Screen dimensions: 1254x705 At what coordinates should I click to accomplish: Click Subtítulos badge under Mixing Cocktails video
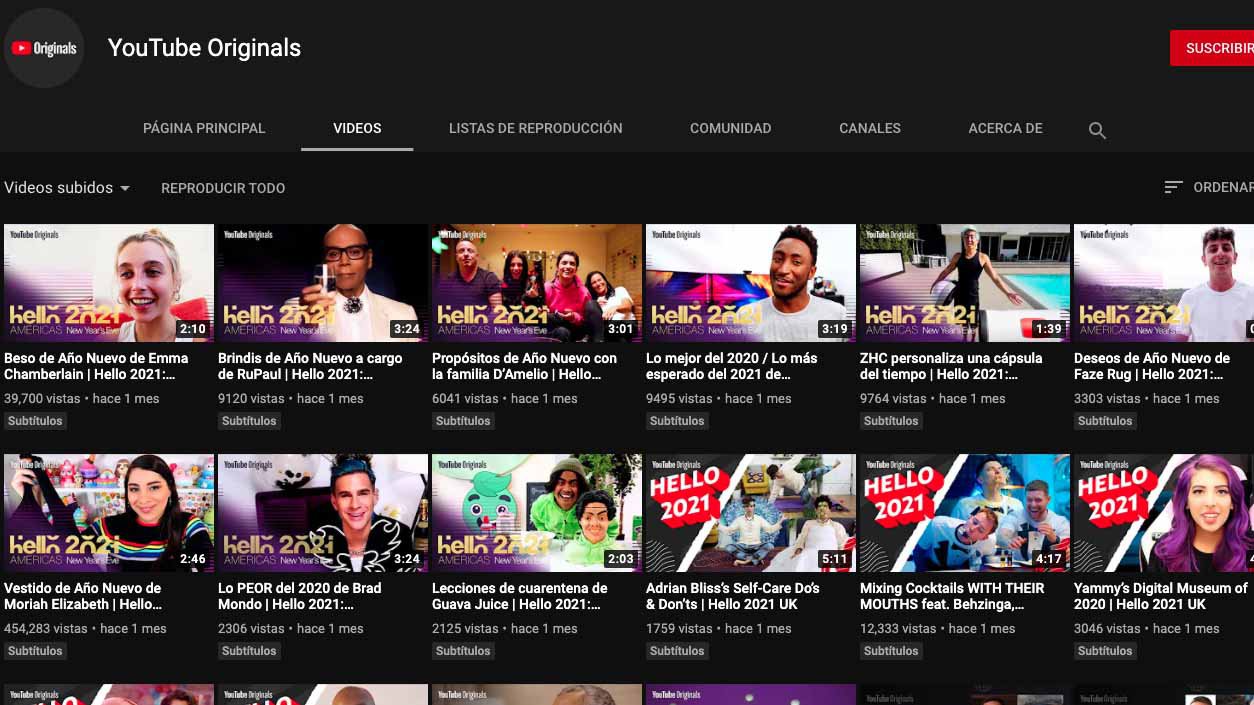click(x=891, y=651)
